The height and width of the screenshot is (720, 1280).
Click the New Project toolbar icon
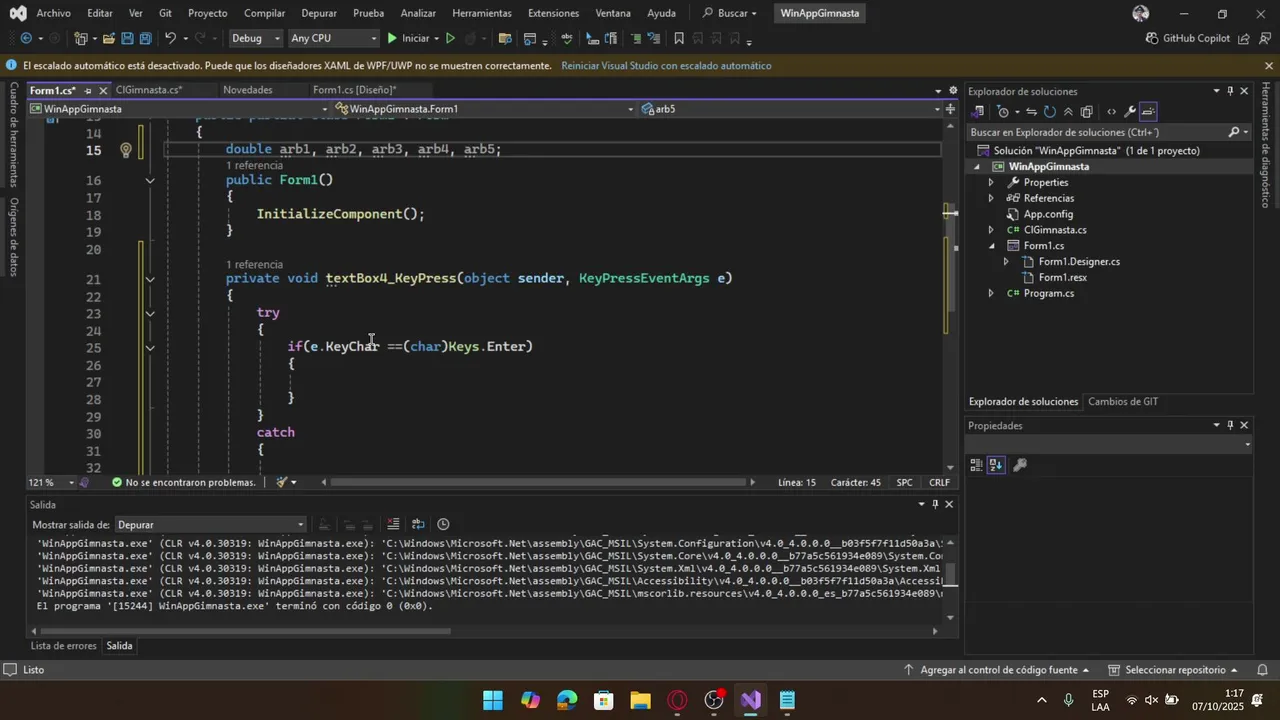tap(83, 38)
